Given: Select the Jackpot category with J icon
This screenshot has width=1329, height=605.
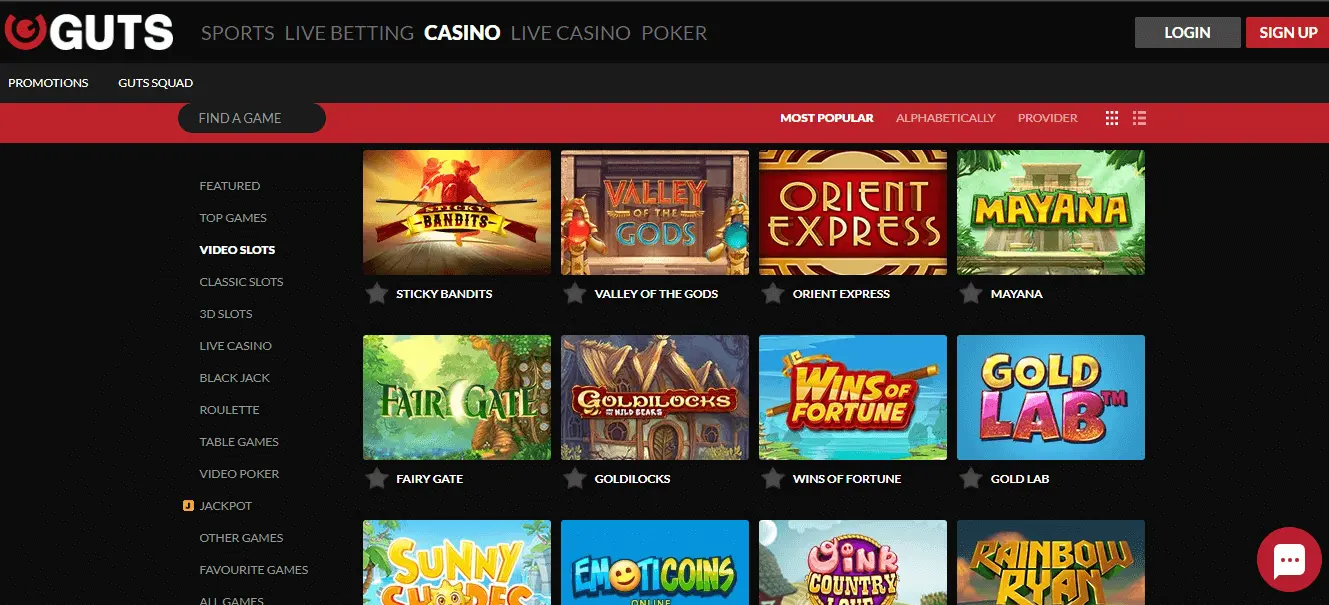Looking at the screenshot, I should coord(218,506).
